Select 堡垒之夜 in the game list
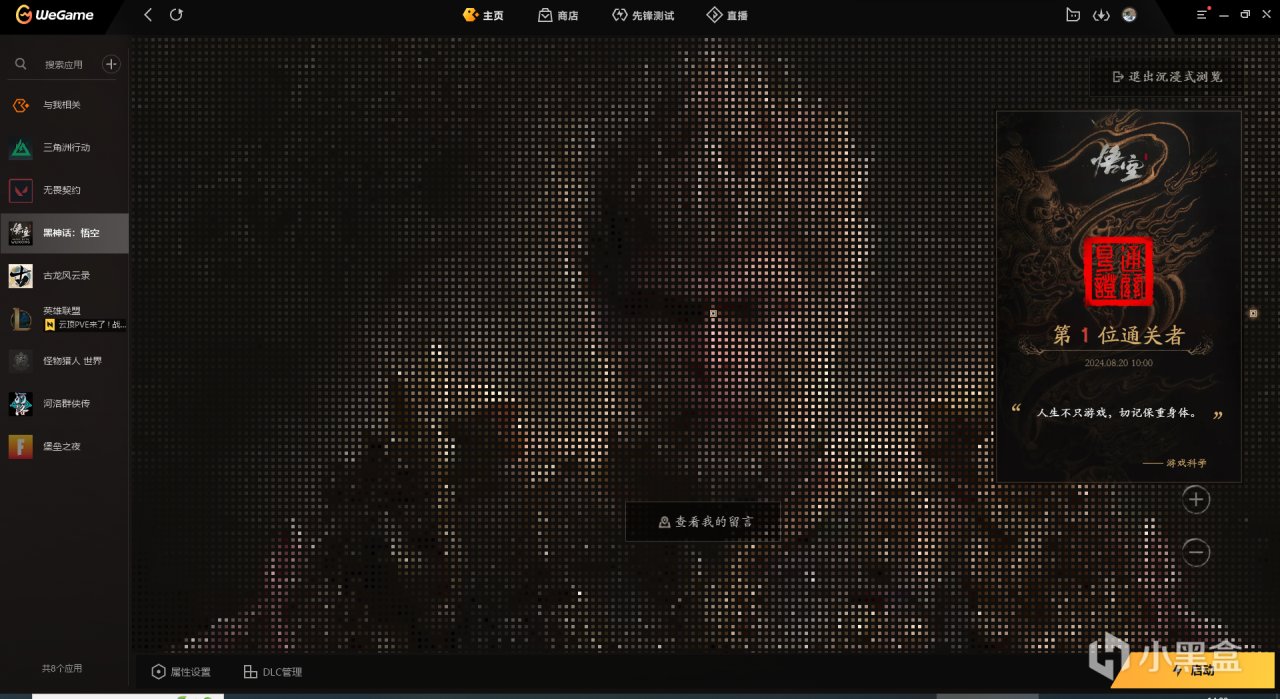Screen dimensions: 1280x699 coord(64,446)
